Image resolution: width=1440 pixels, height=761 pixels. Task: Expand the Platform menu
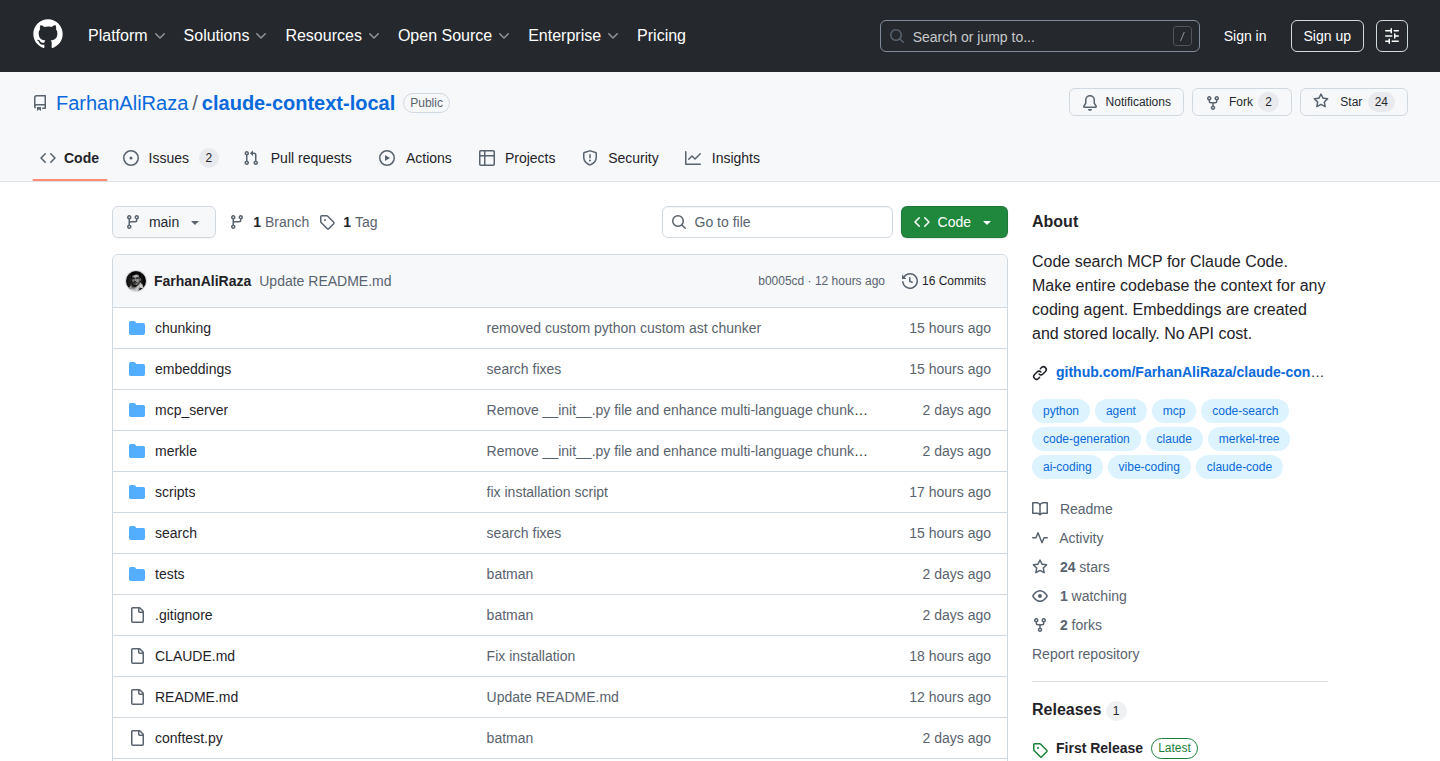click(126, 36)
